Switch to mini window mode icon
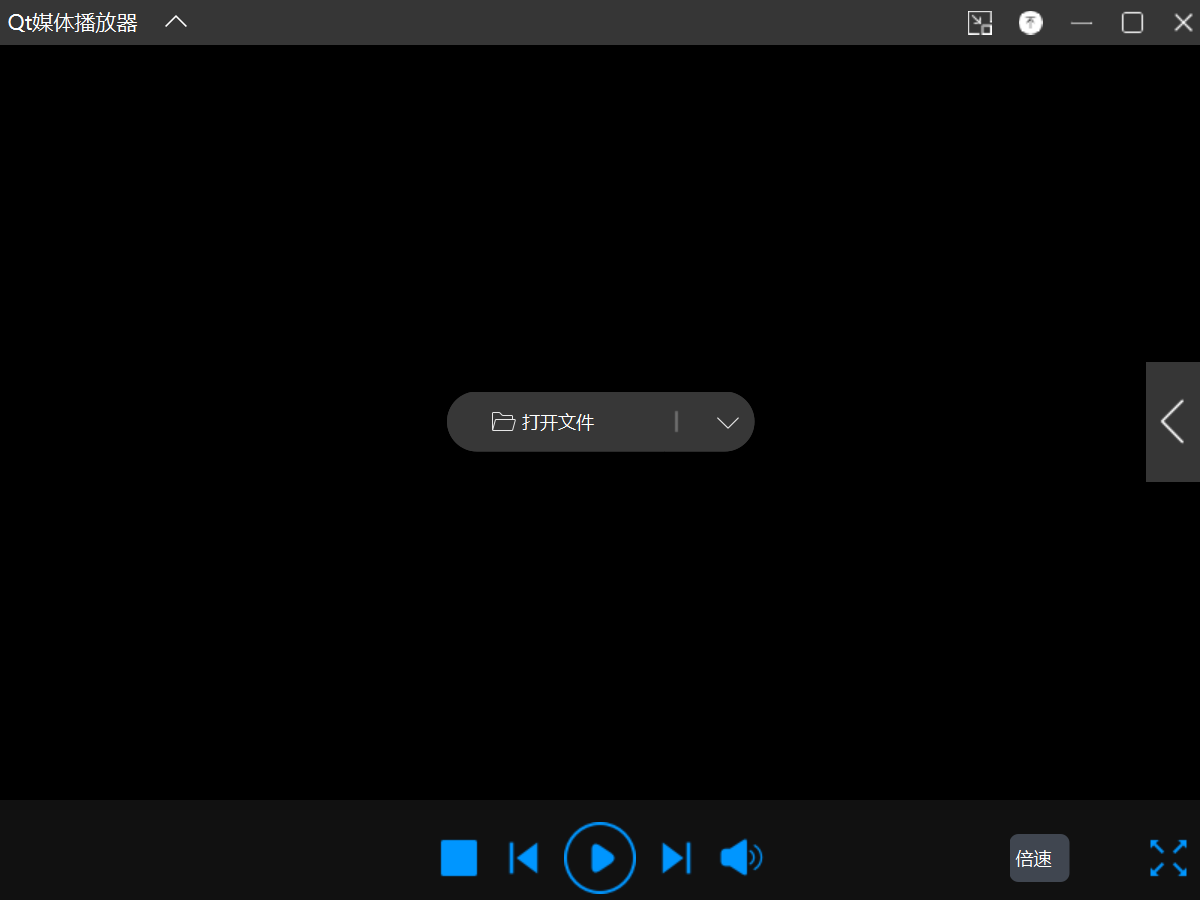This screenshot has height=900, width=1200. [x=980, y=23]
